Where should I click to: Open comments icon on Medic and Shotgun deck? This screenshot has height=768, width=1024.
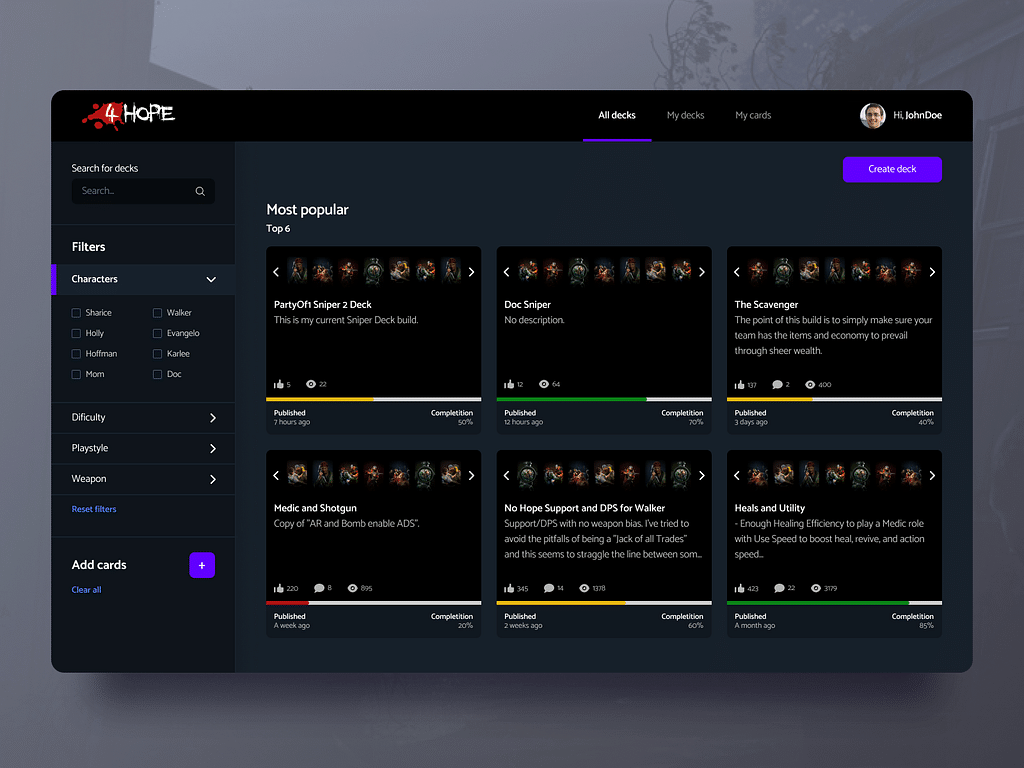[x=319, y=588]
